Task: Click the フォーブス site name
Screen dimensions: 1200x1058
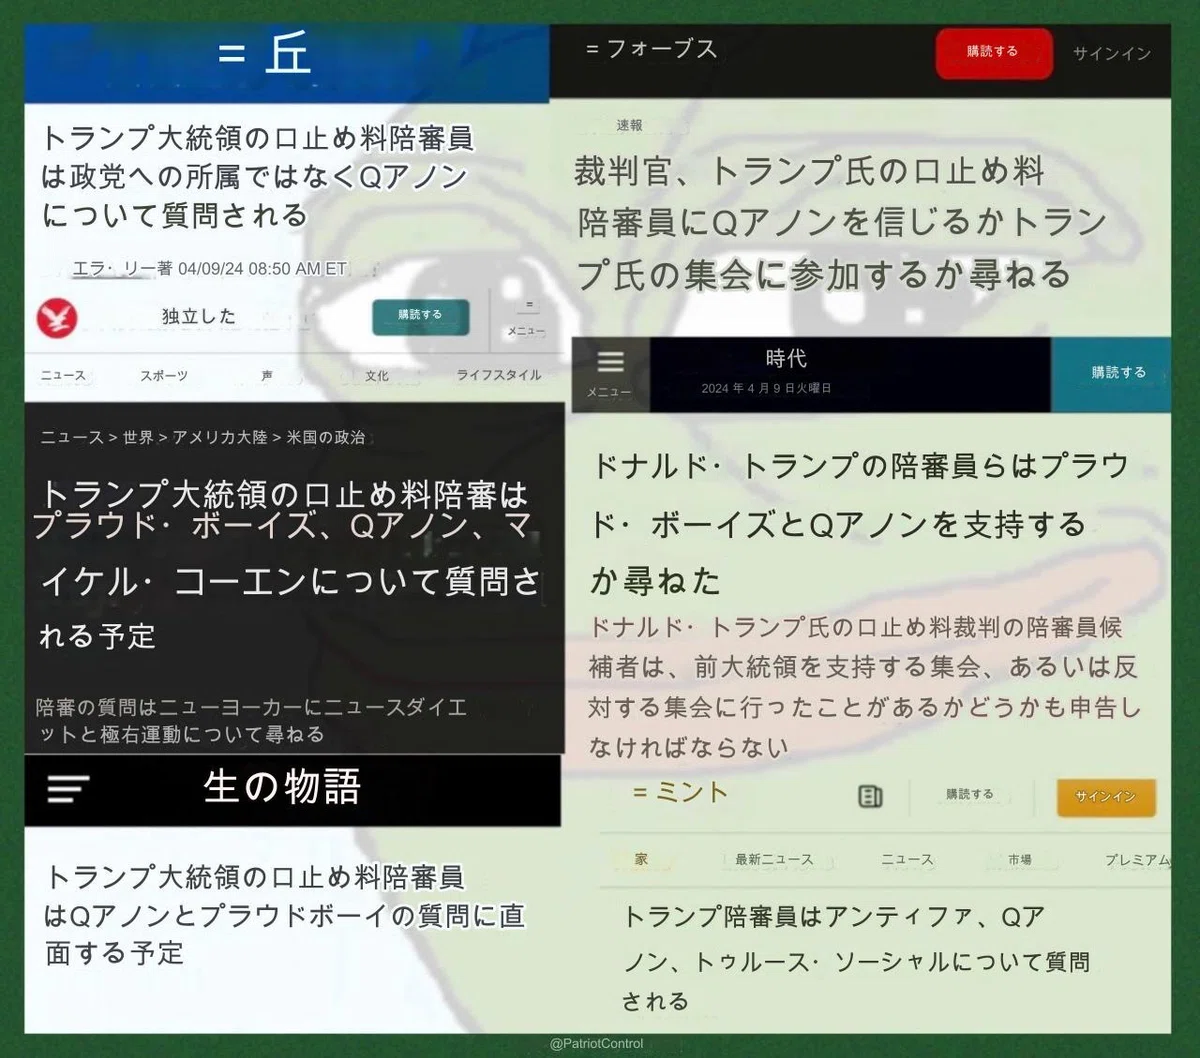Action: (662, 48)
